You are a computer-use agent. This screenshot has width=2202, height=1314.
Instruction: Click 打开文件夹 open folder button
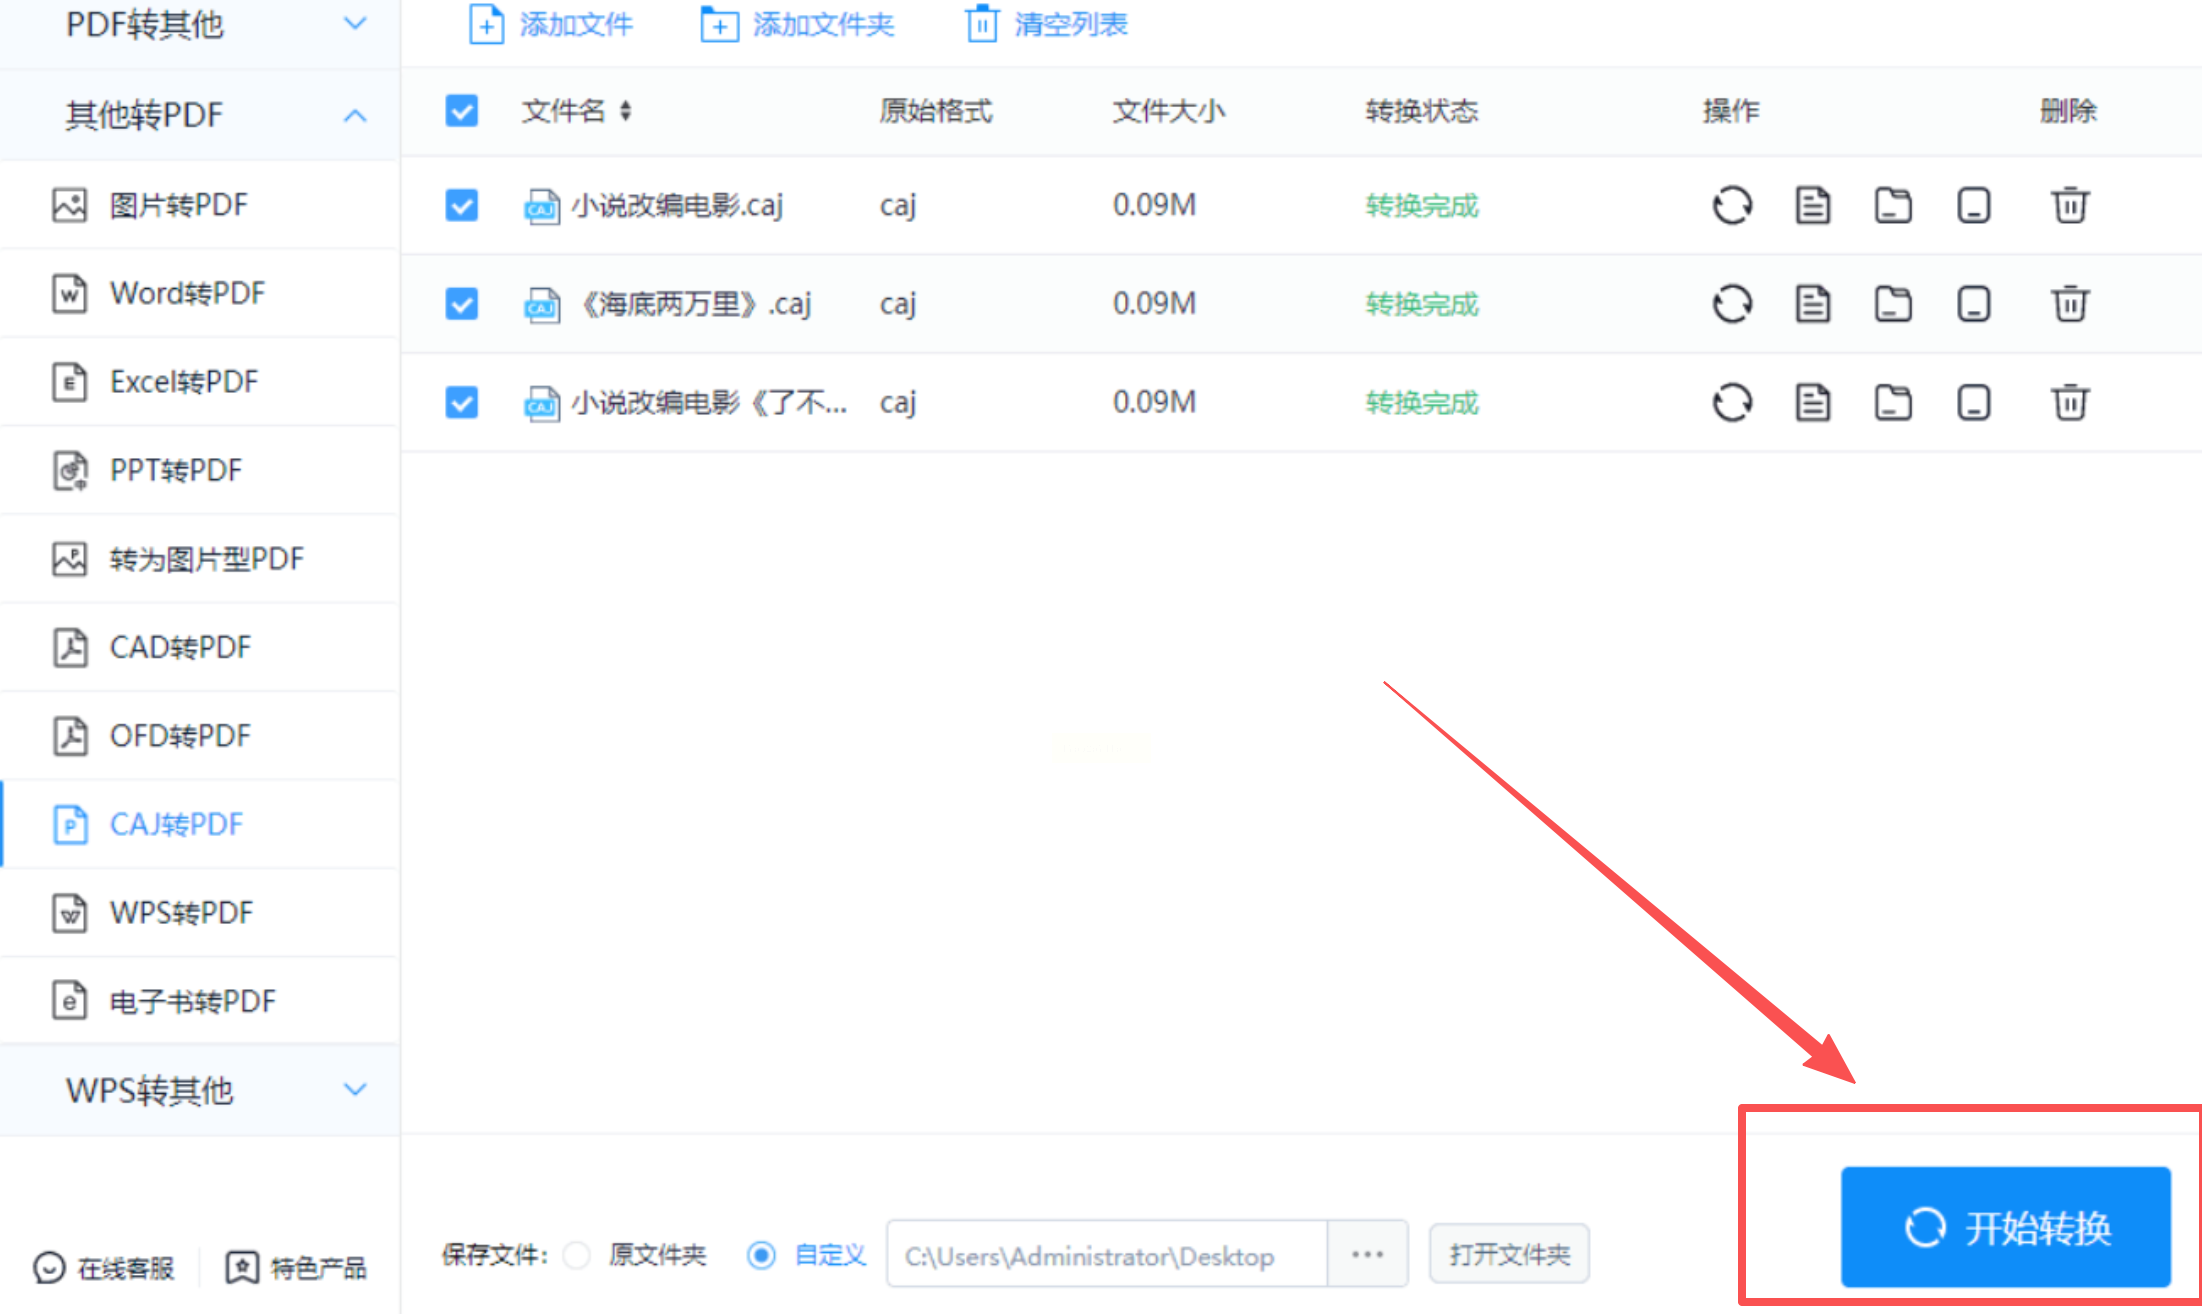click(x=1508, y=1254)
